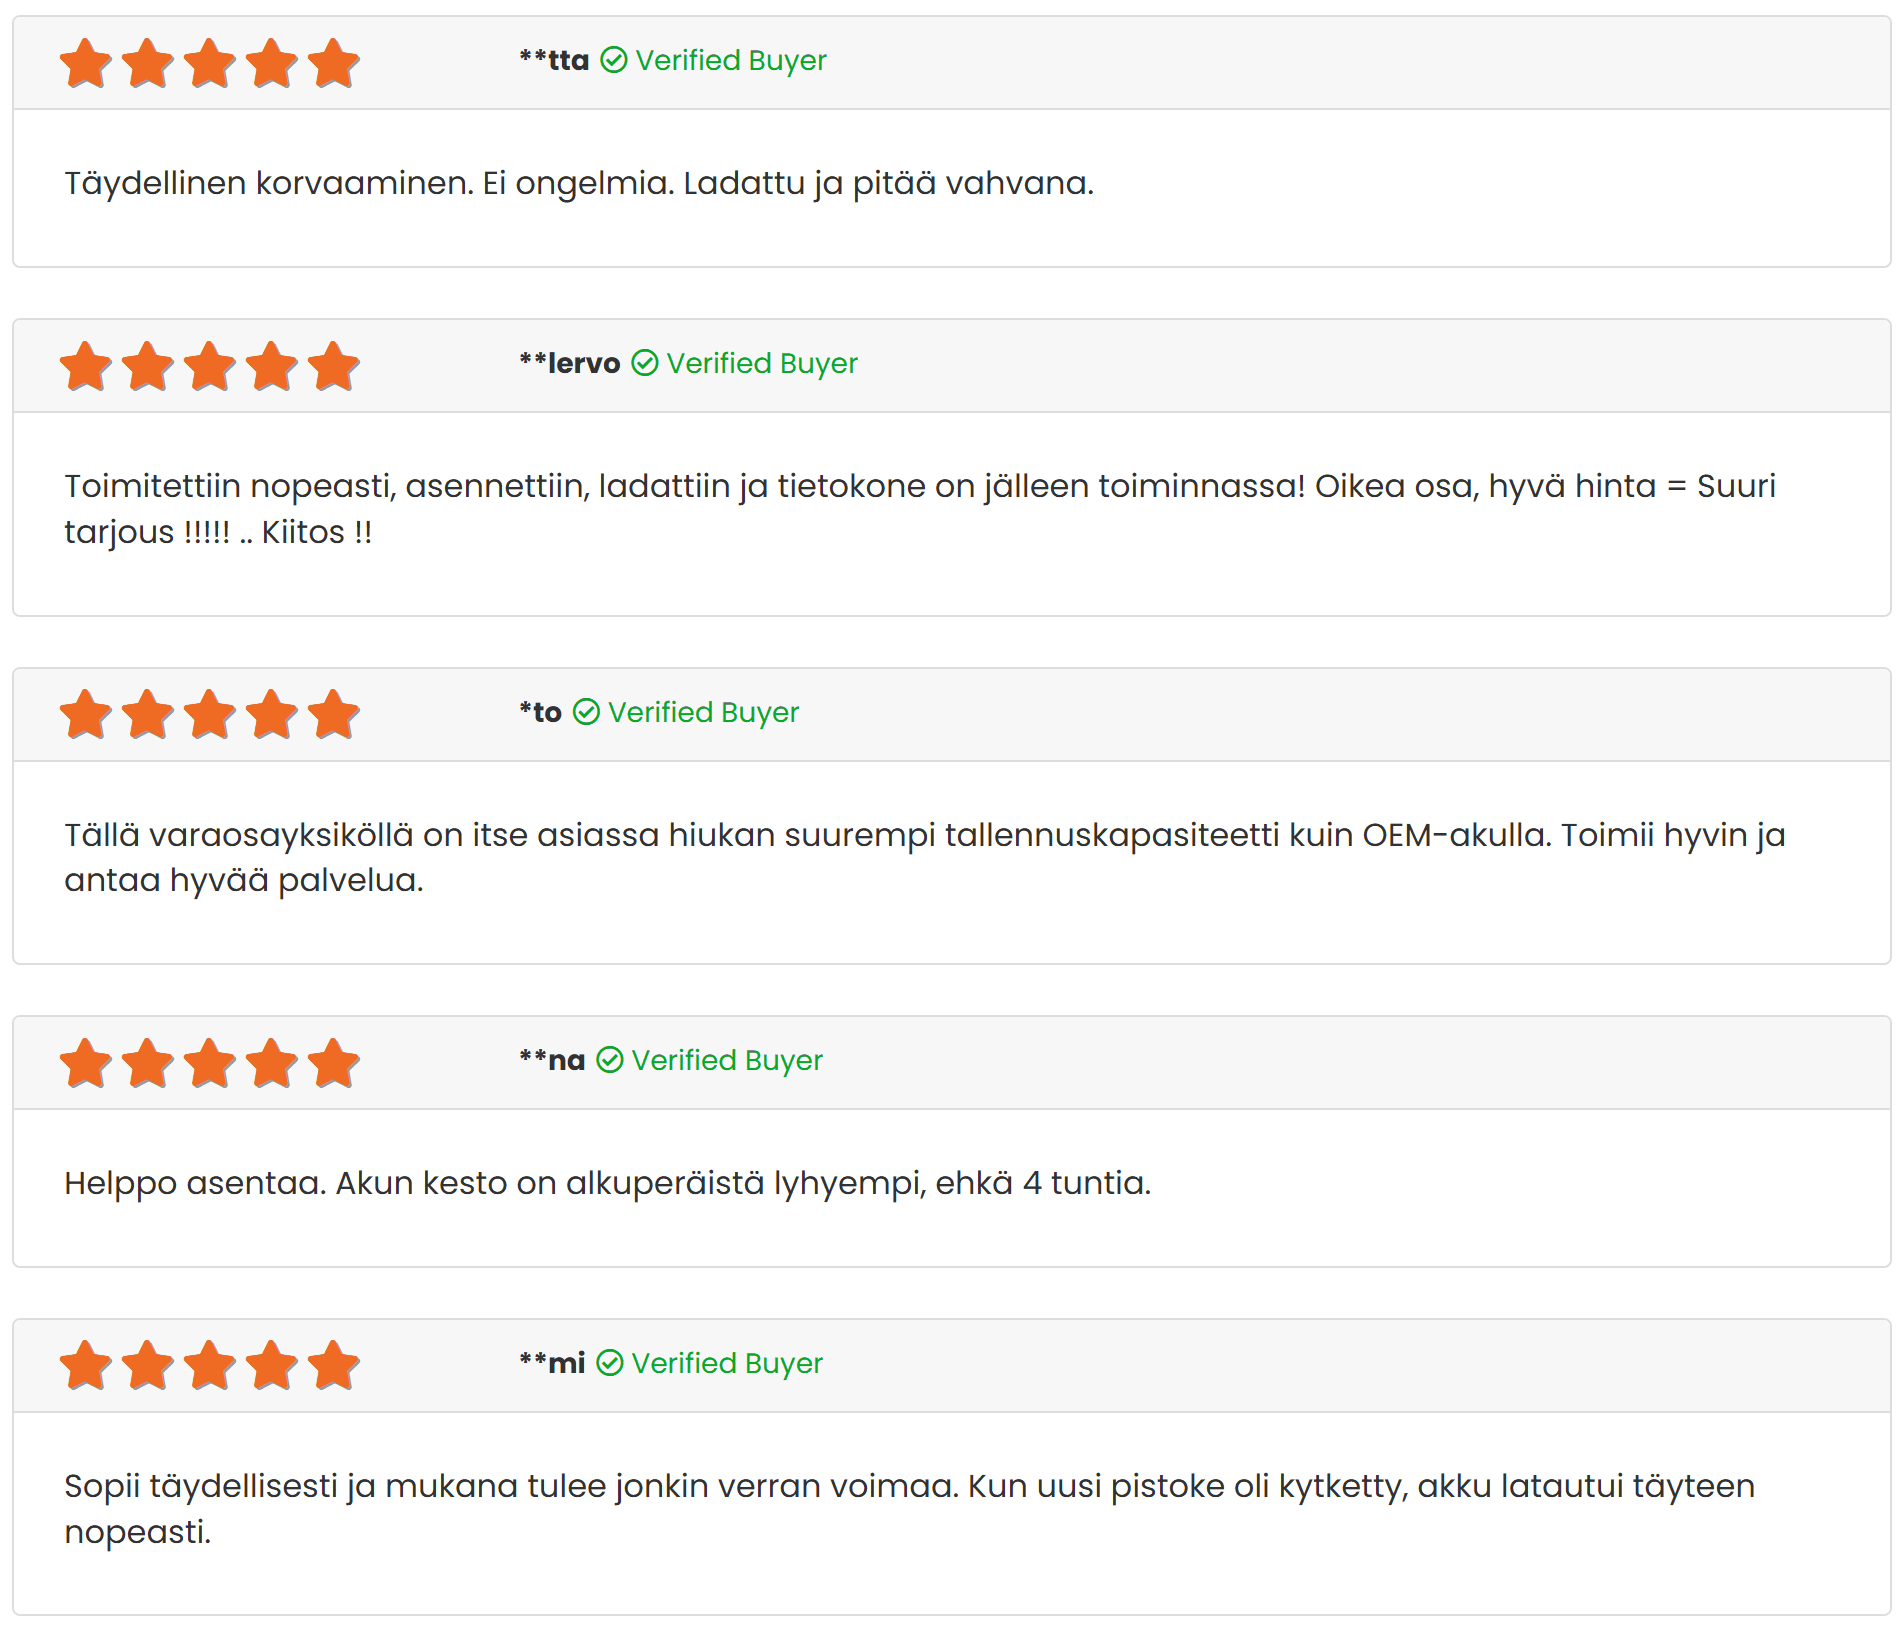Click the reviewer name **tta

[x=554, y=61]
